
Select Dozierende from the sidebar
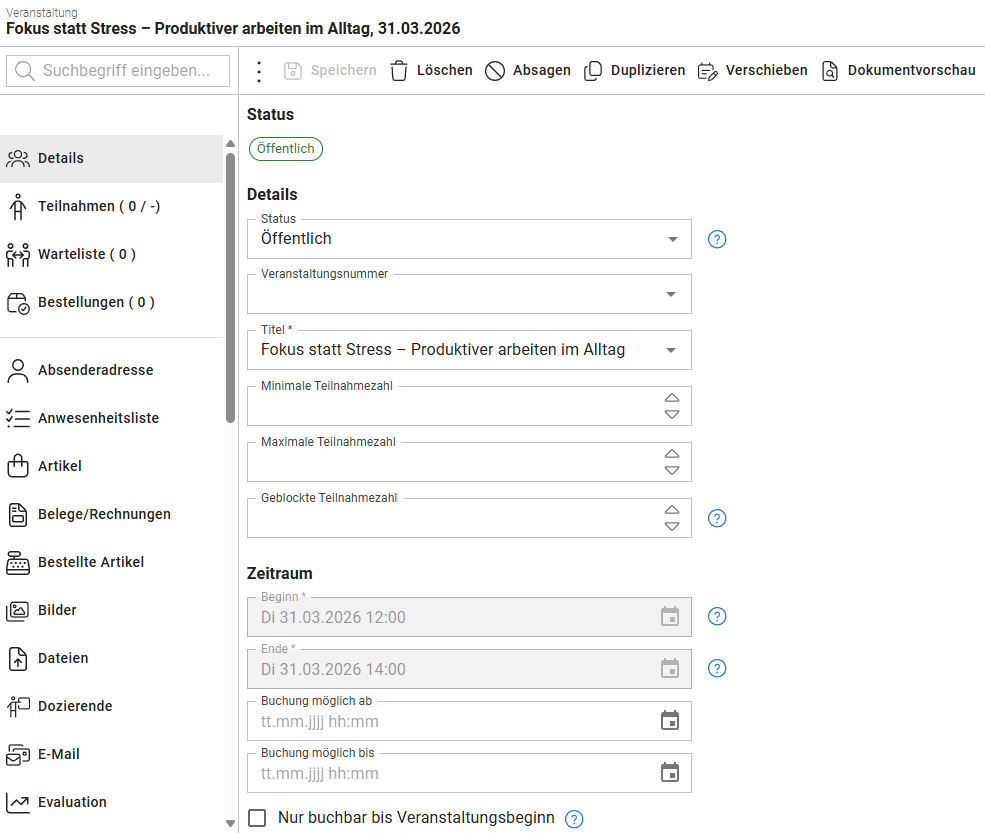(75, 706)
